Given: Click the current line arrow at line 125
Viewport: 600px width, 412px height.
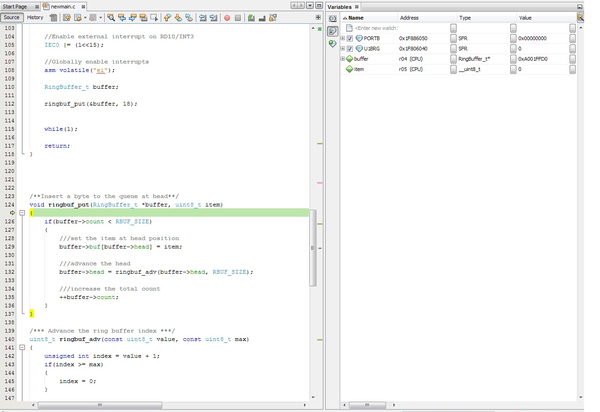Looking at the screenshot, I should 12,213.
